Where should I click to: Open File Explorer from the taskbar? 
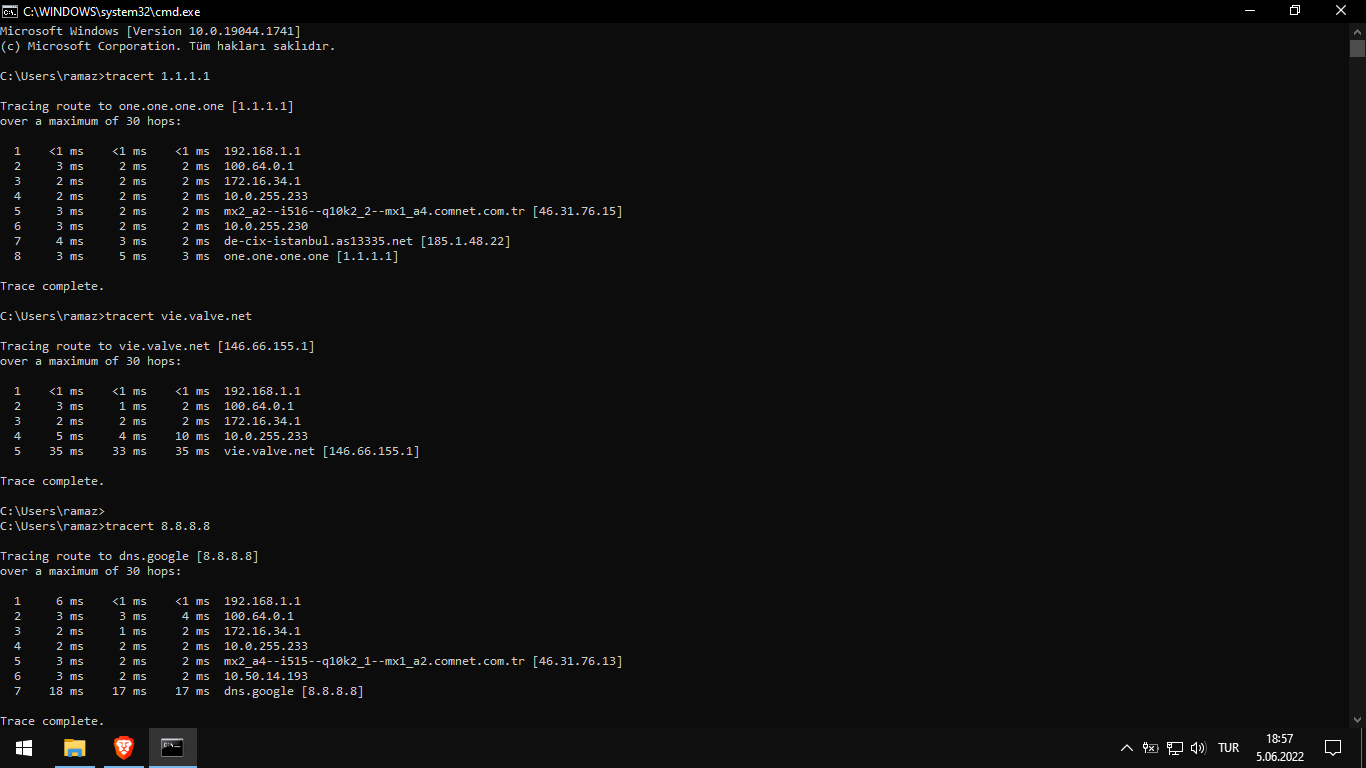pos(75,747)
